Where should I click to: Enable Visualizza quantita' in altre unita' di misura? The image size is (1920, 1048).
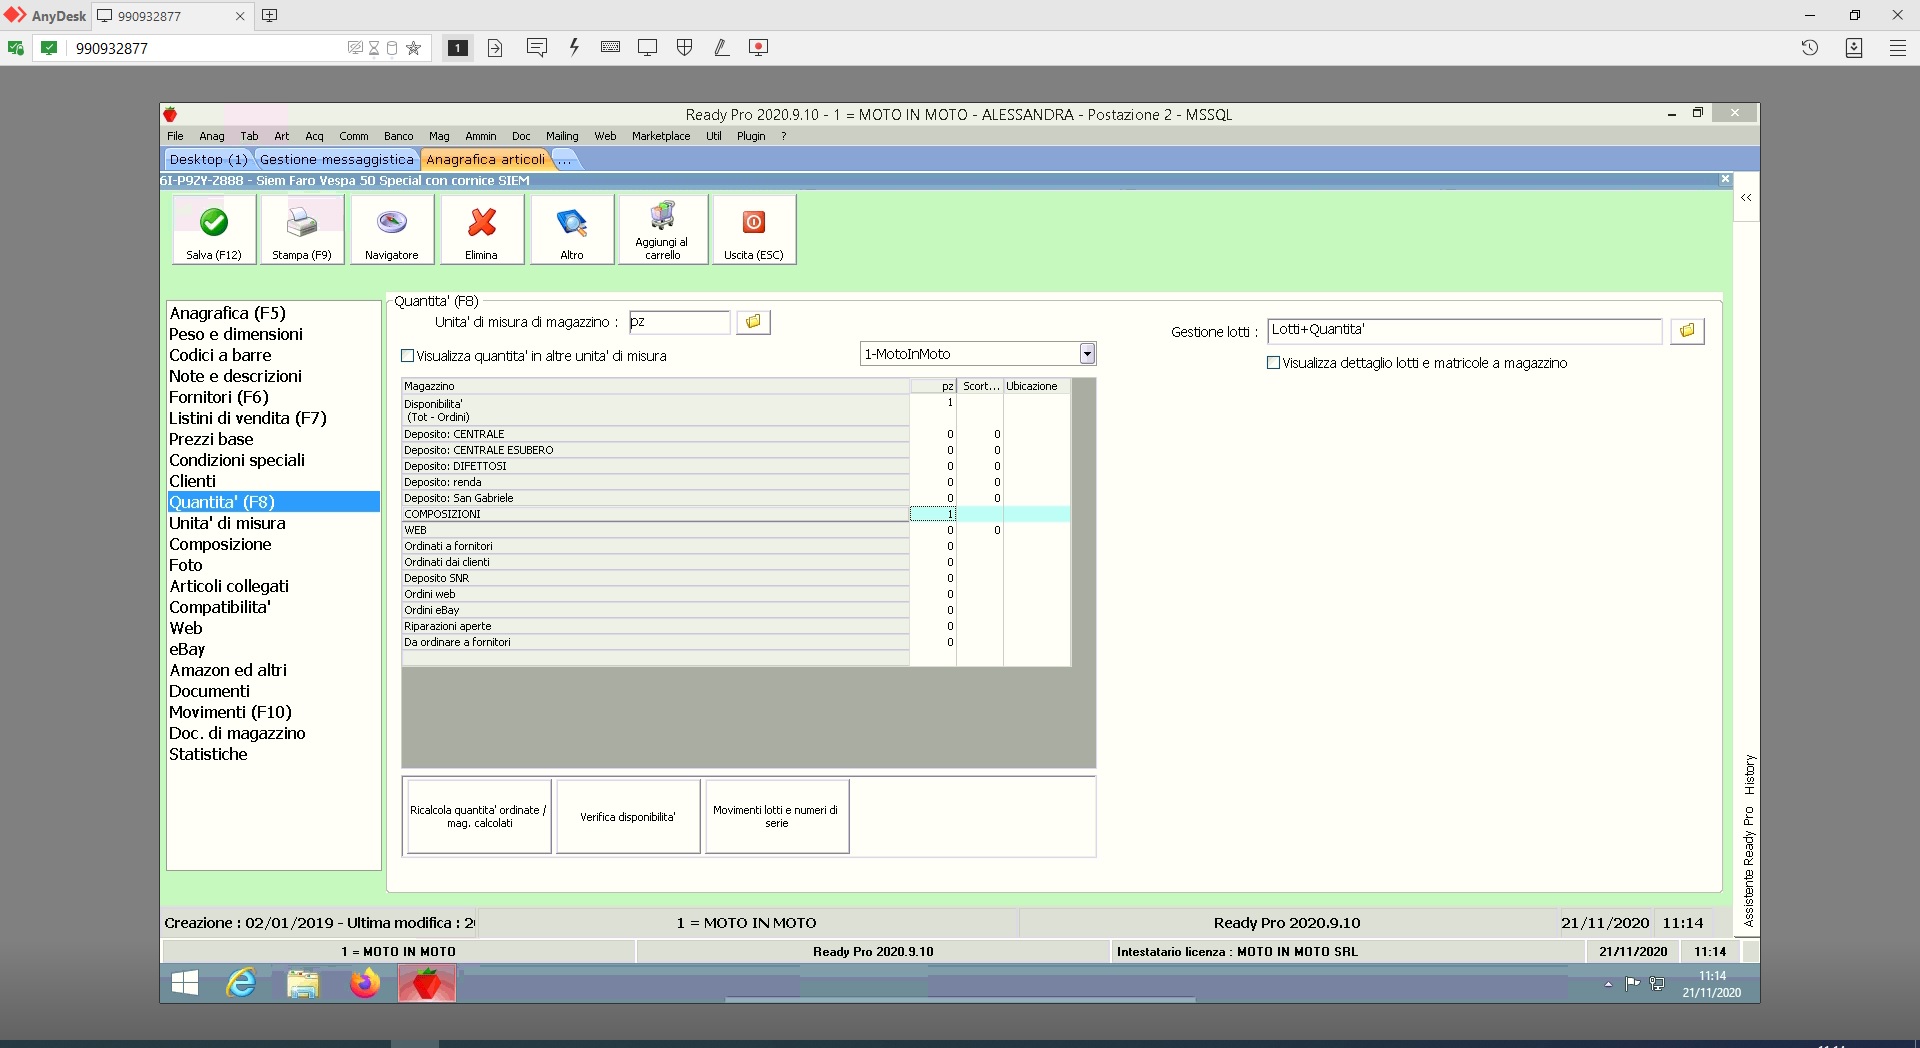tap(407, 356)
